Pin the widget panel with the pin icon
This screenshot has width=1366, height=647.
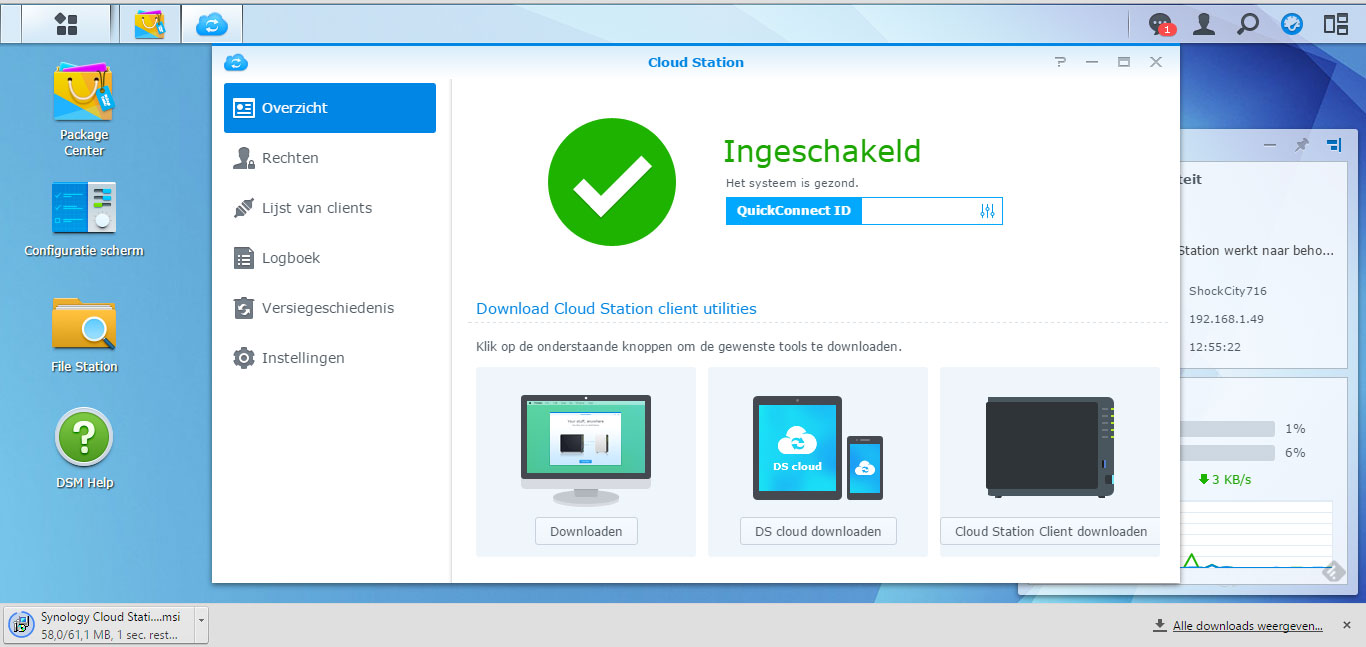(1301, 145)
